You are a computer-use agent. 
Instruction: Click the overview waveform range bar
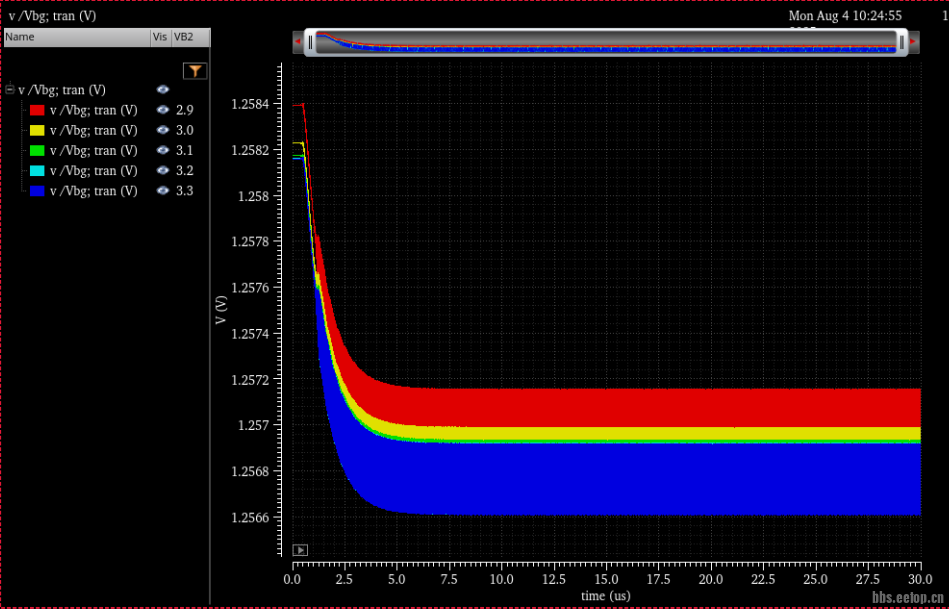tap(606, 42)
